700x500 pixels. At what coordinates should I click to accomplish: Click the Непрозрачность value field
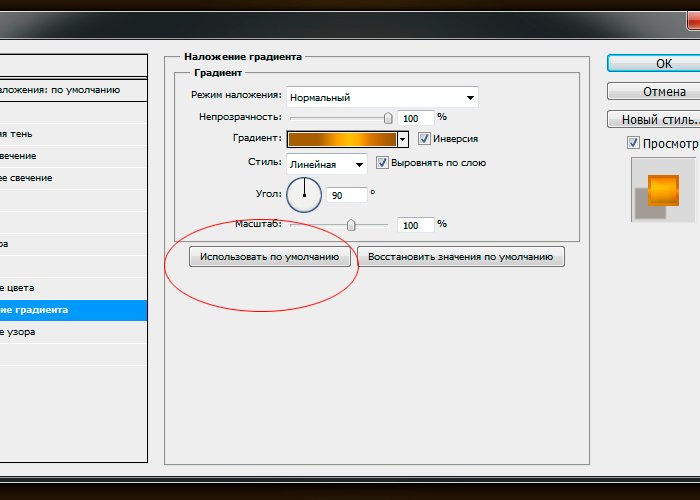click(415, 118)
